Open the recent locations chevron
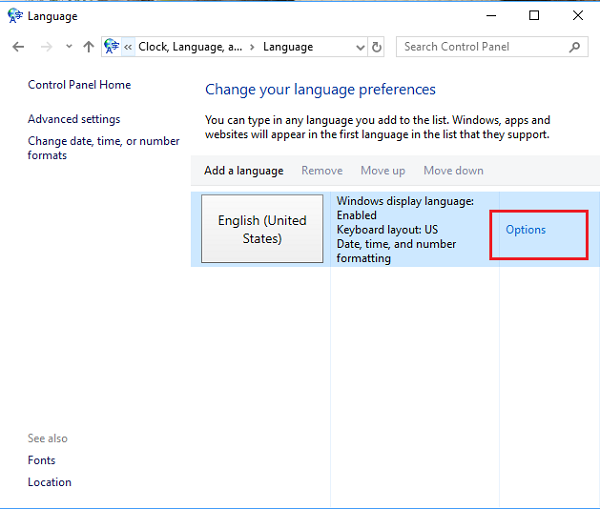This screenshot has width=600, height=509. tap(69, 47)
